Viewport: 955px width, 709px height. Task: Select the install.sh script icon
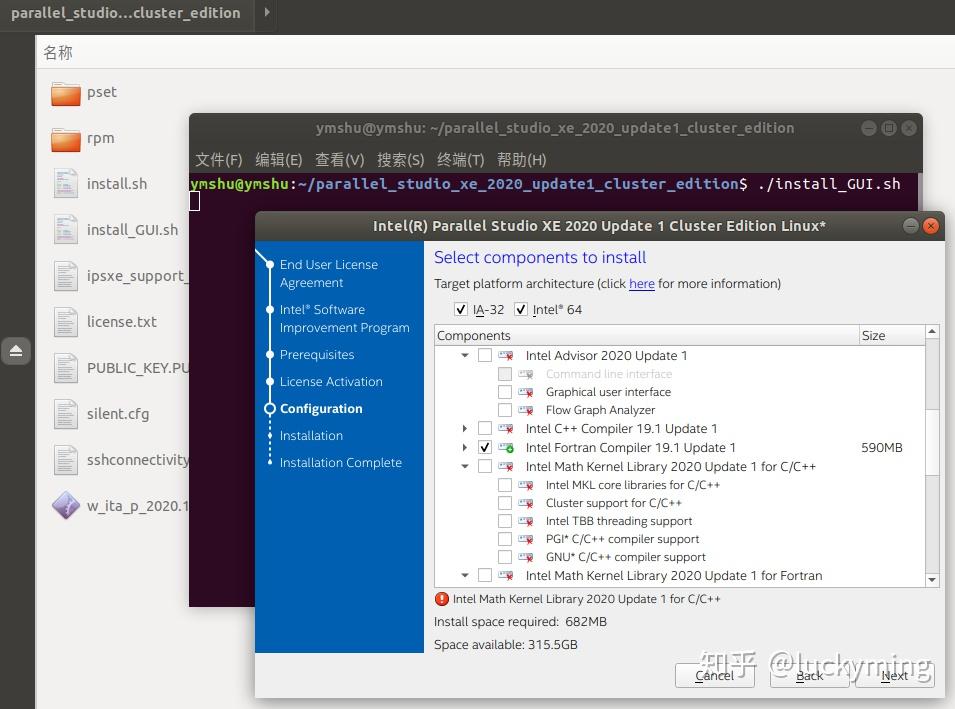pyautogui.click(x=65, y=183)
